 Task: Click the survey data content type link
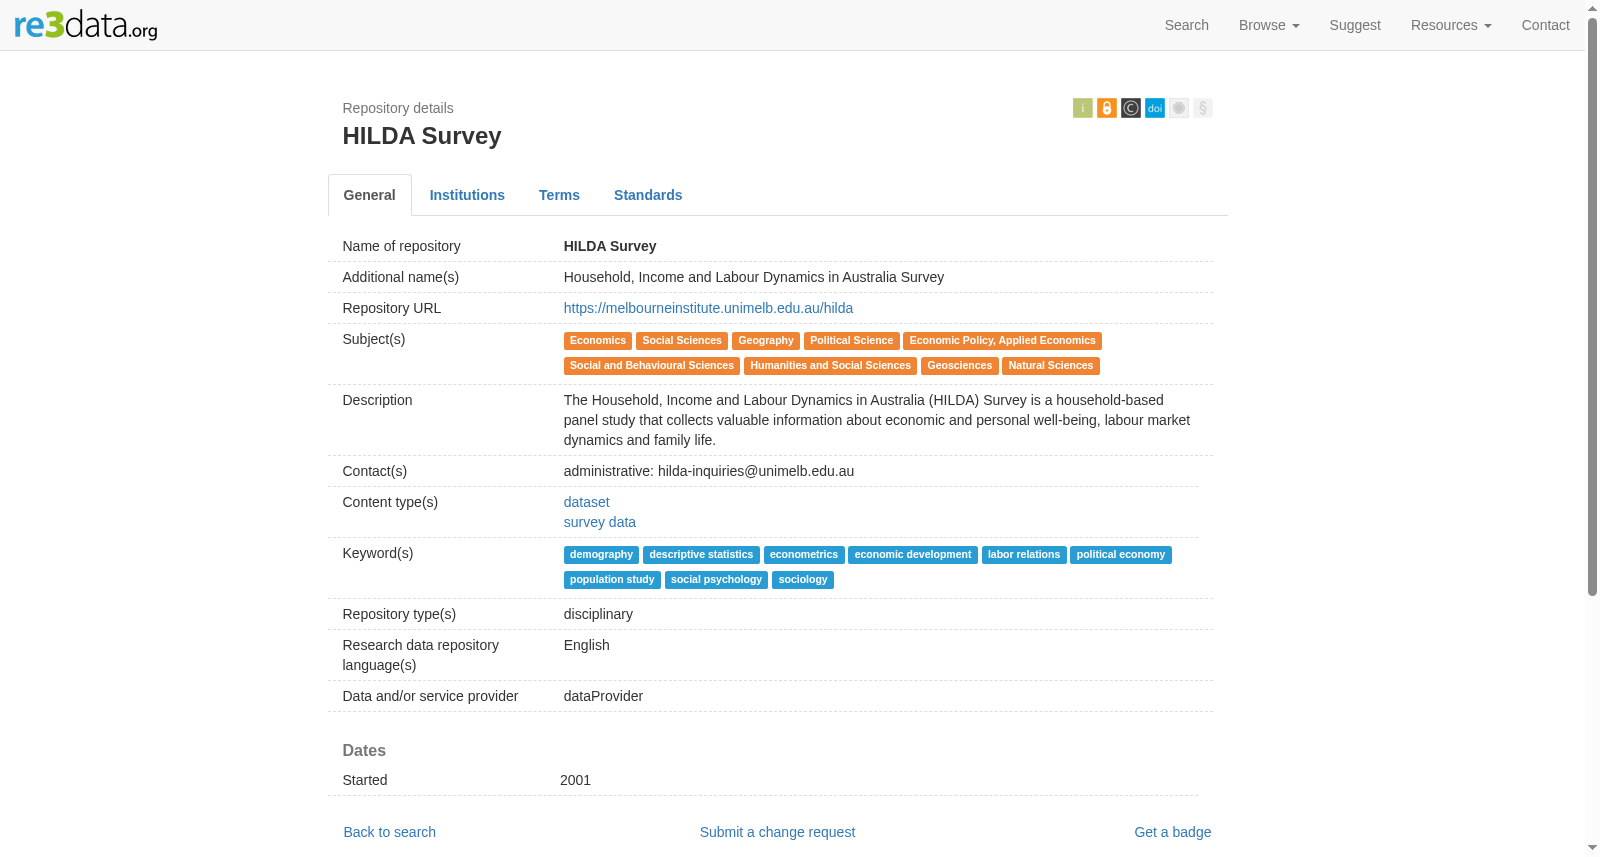pos(599,522)
